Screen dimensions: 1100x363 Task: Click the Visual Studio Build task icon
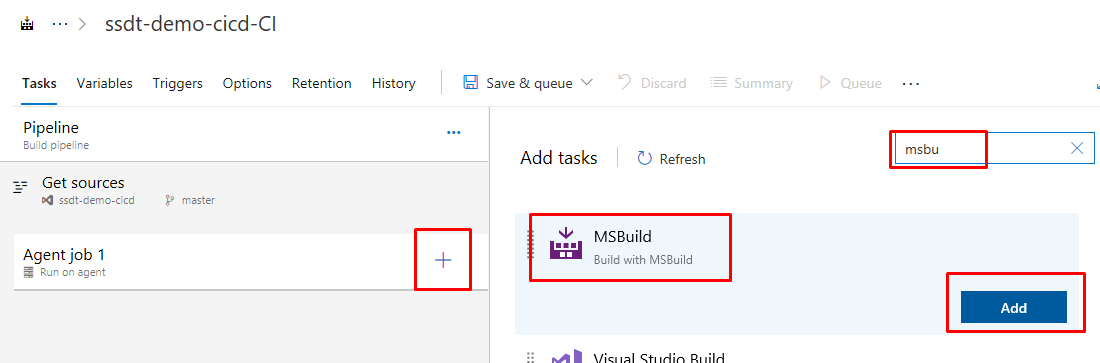(x=565, y=357)
